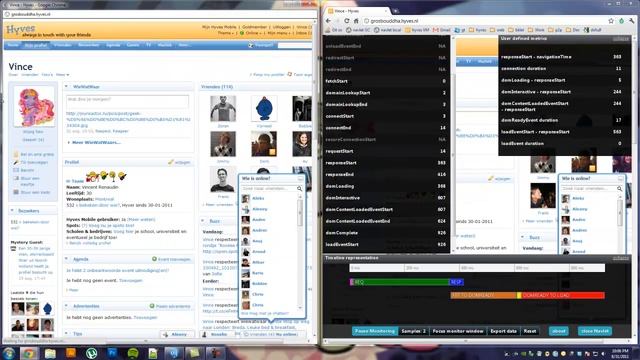The height and width of the screenshot is (360, 640).
Task: Minimize right Wie is online chat panel
Action: click(x=620, y=179)
